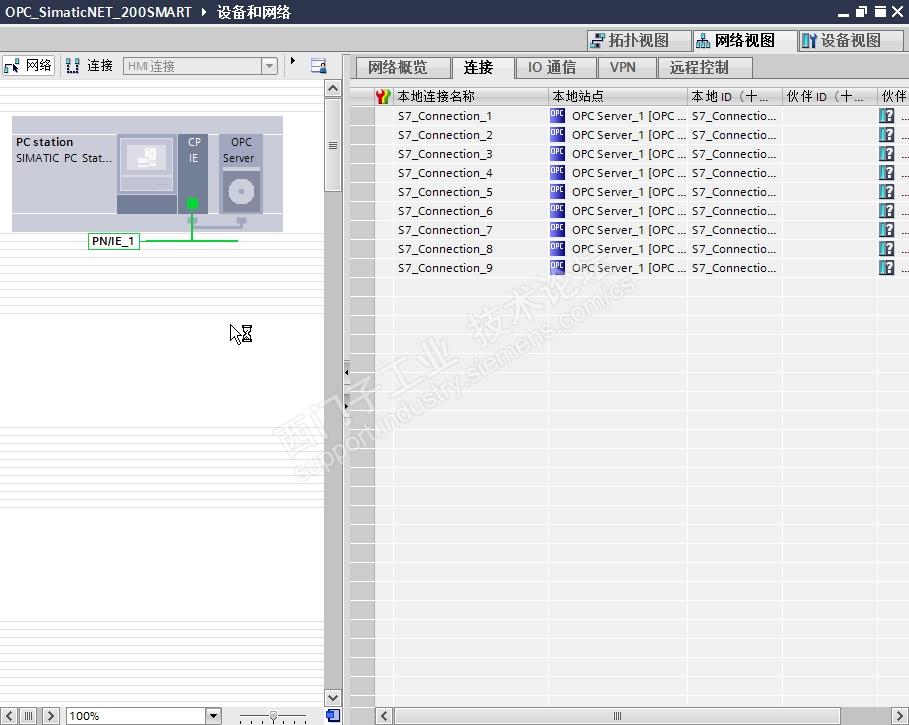This screenshot has height=725, width=909.
Task: Click unknown partner icon in S7_Connection_2 row
Action: [x=886, y=134]
